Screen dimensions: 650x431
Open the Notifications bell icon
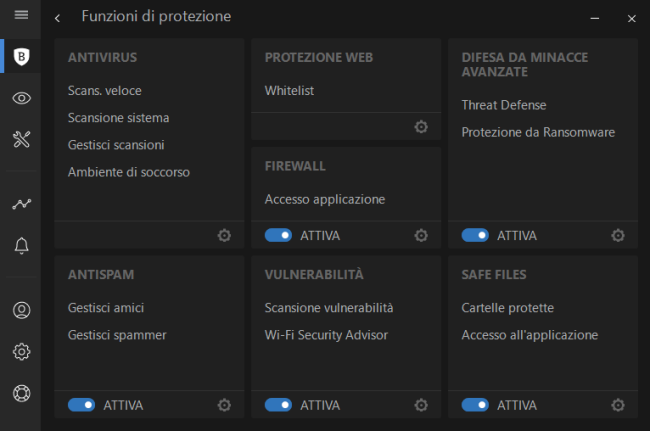(21, 245)
